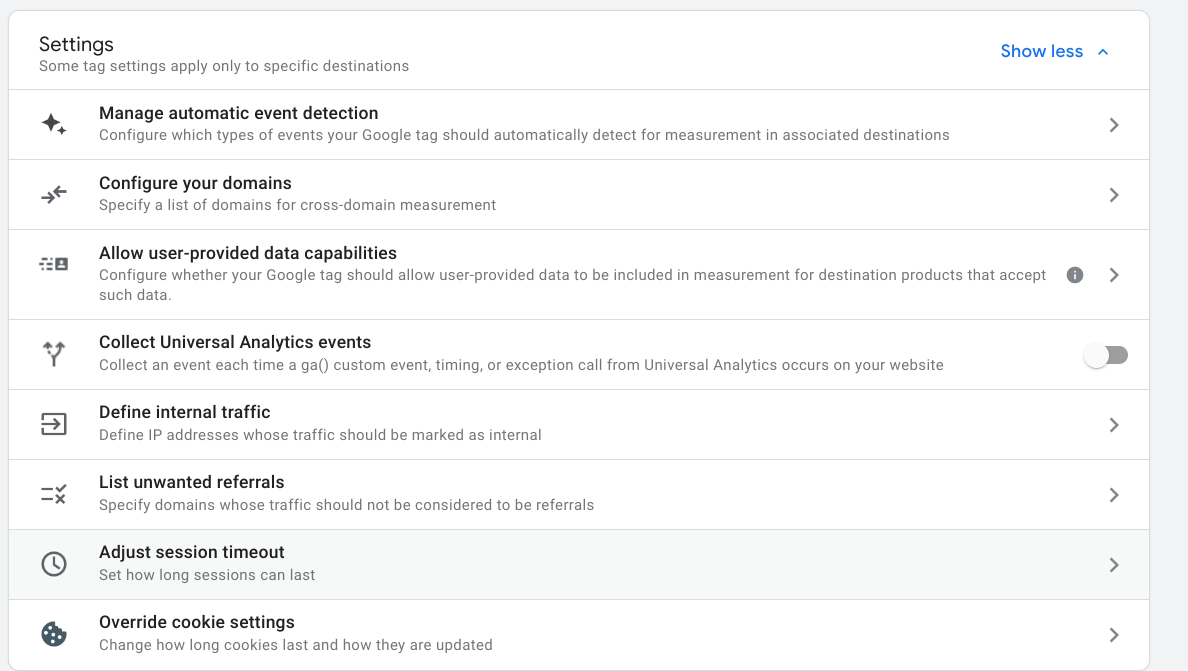This screenshot has height=671, width=1188.
Task: Click the user-provided data card icon
Action: [54, 264]
